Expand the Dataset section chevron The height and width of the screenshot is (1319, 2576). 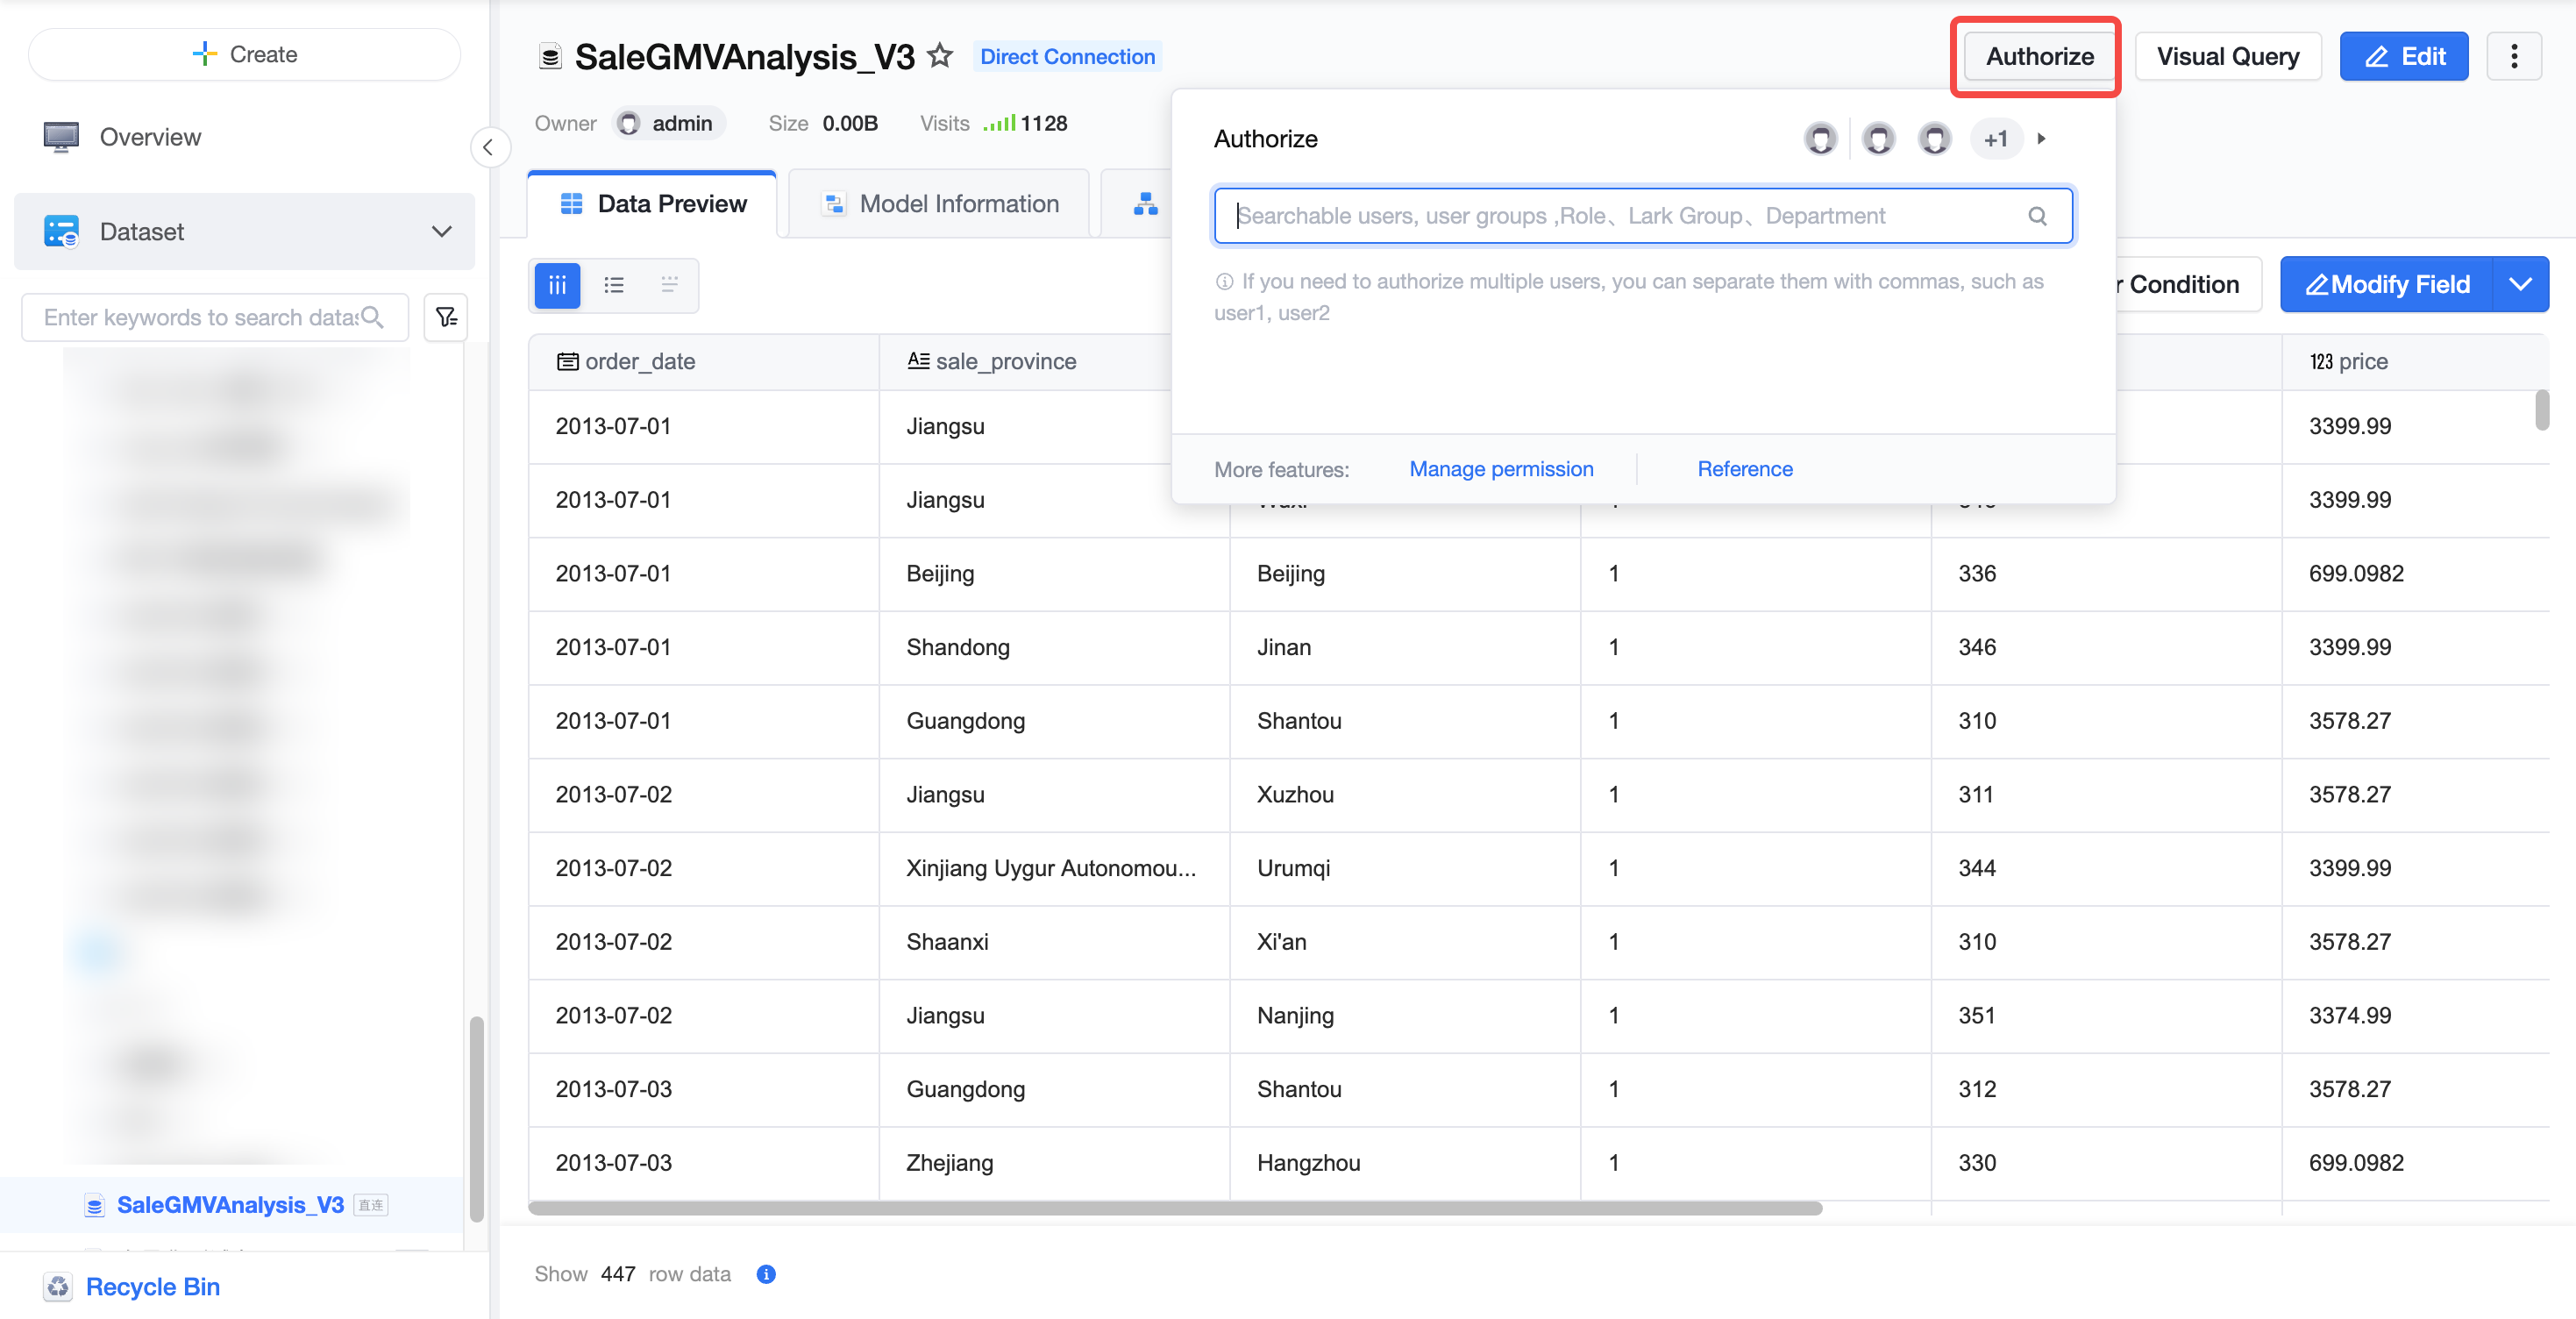click(x=441, y=232)
